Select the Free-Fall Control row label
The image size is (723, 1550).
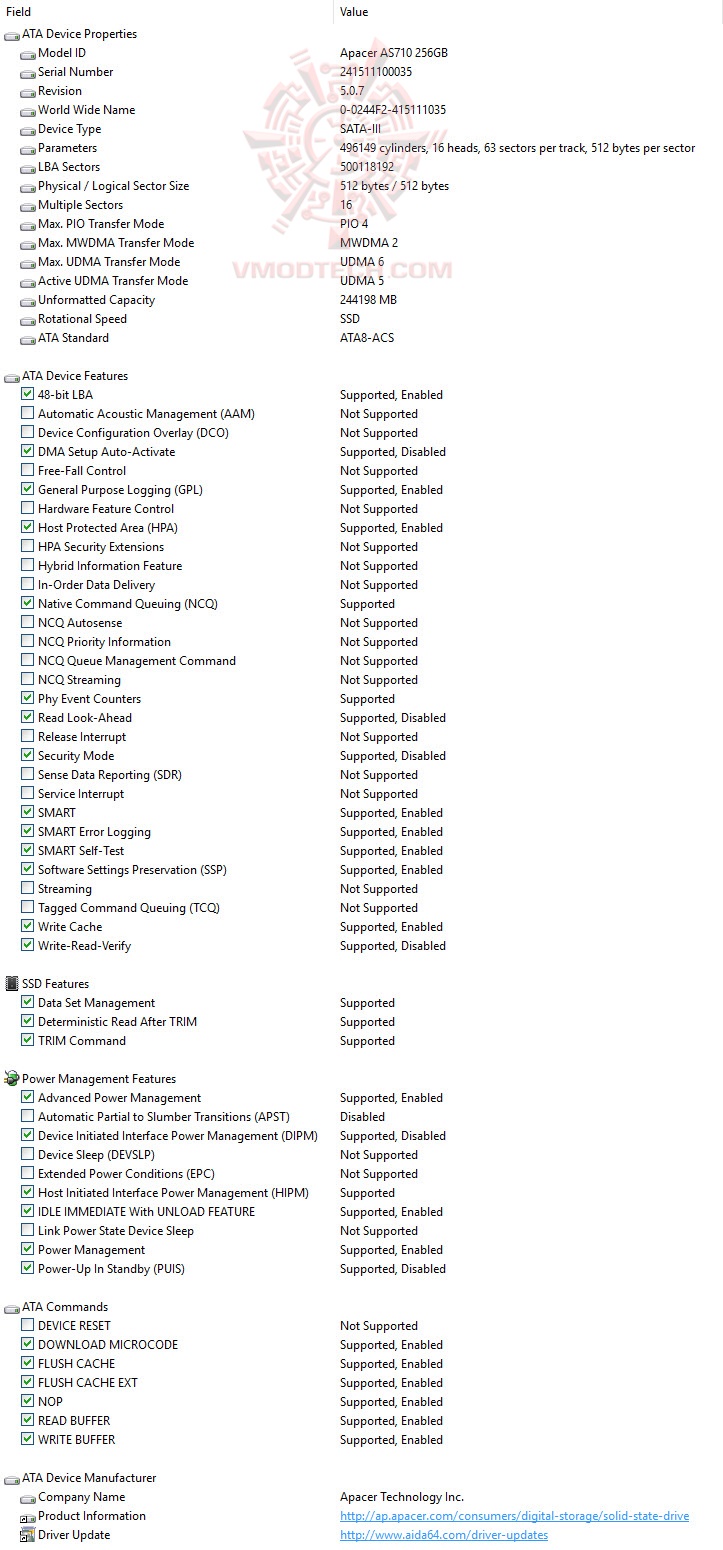pos(82,471)
